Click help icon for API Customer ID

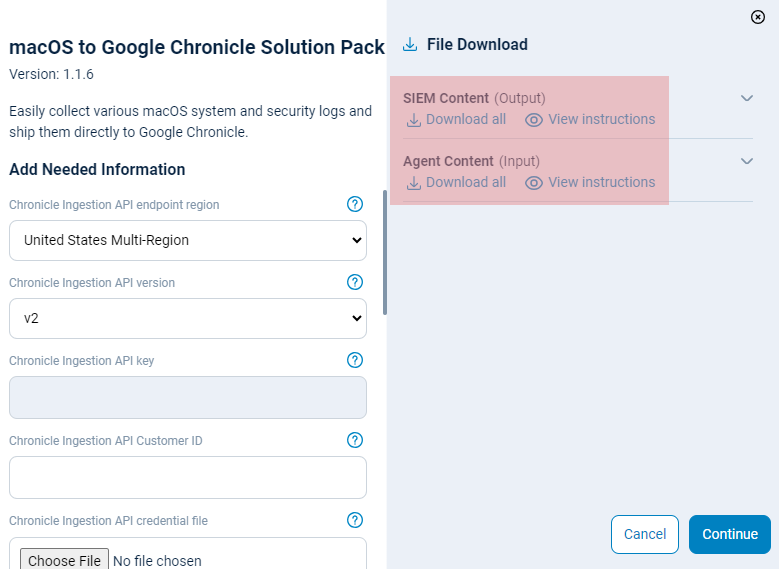tap(355, 440)
